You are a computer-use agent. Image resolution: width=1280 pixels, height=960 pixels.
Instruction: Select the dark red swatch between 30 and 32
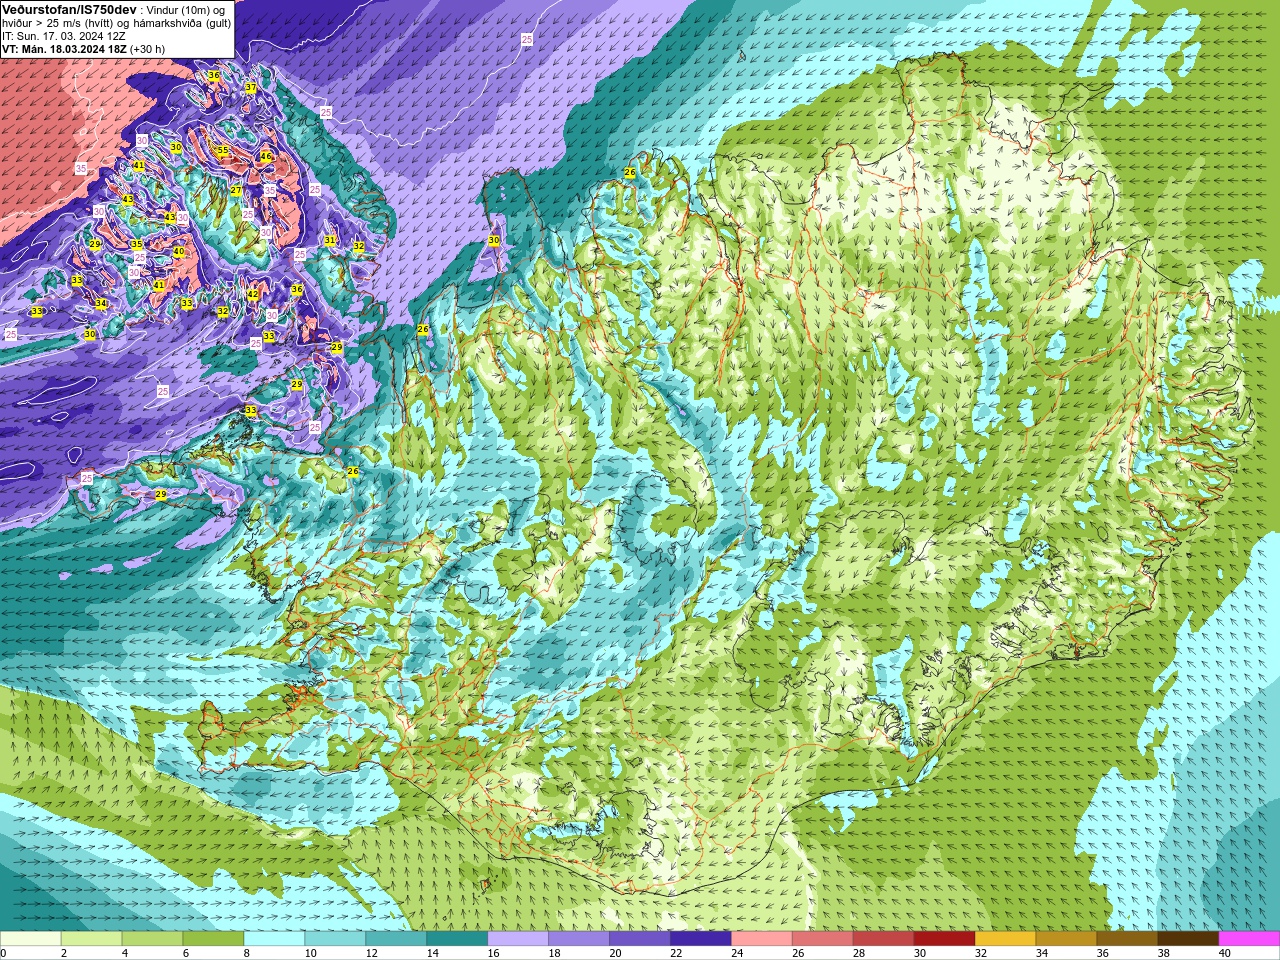click(945, 939)
